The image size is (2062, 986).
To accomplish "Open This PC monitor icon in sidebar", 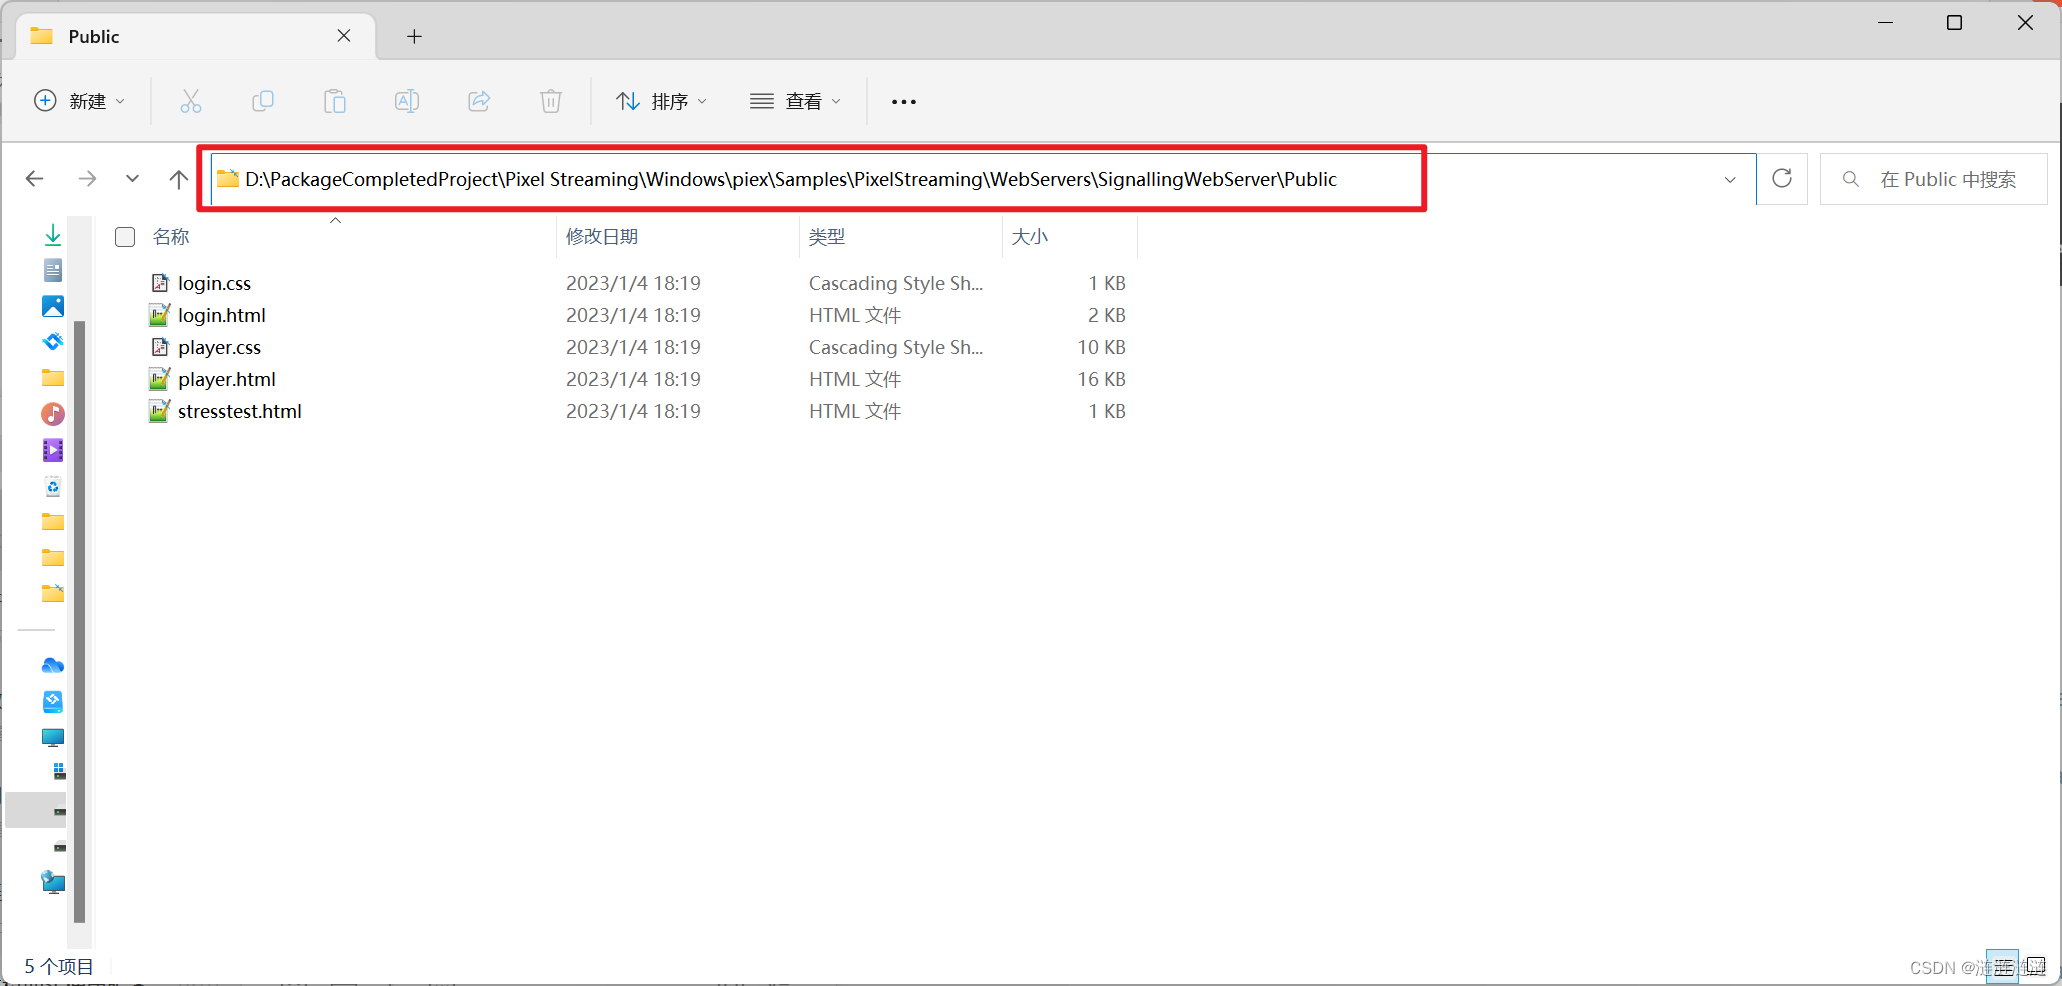I will (53, 737).
